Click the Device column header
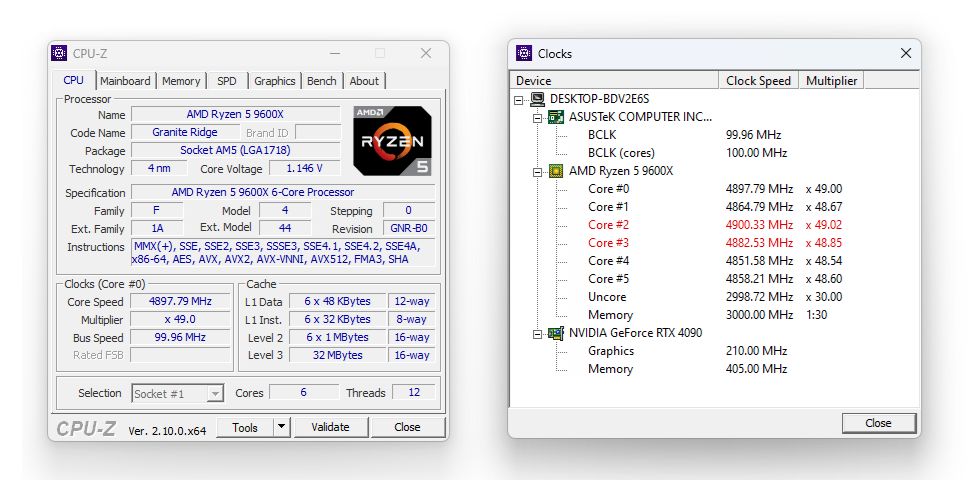The image size is (980, 480). [616, 81]
